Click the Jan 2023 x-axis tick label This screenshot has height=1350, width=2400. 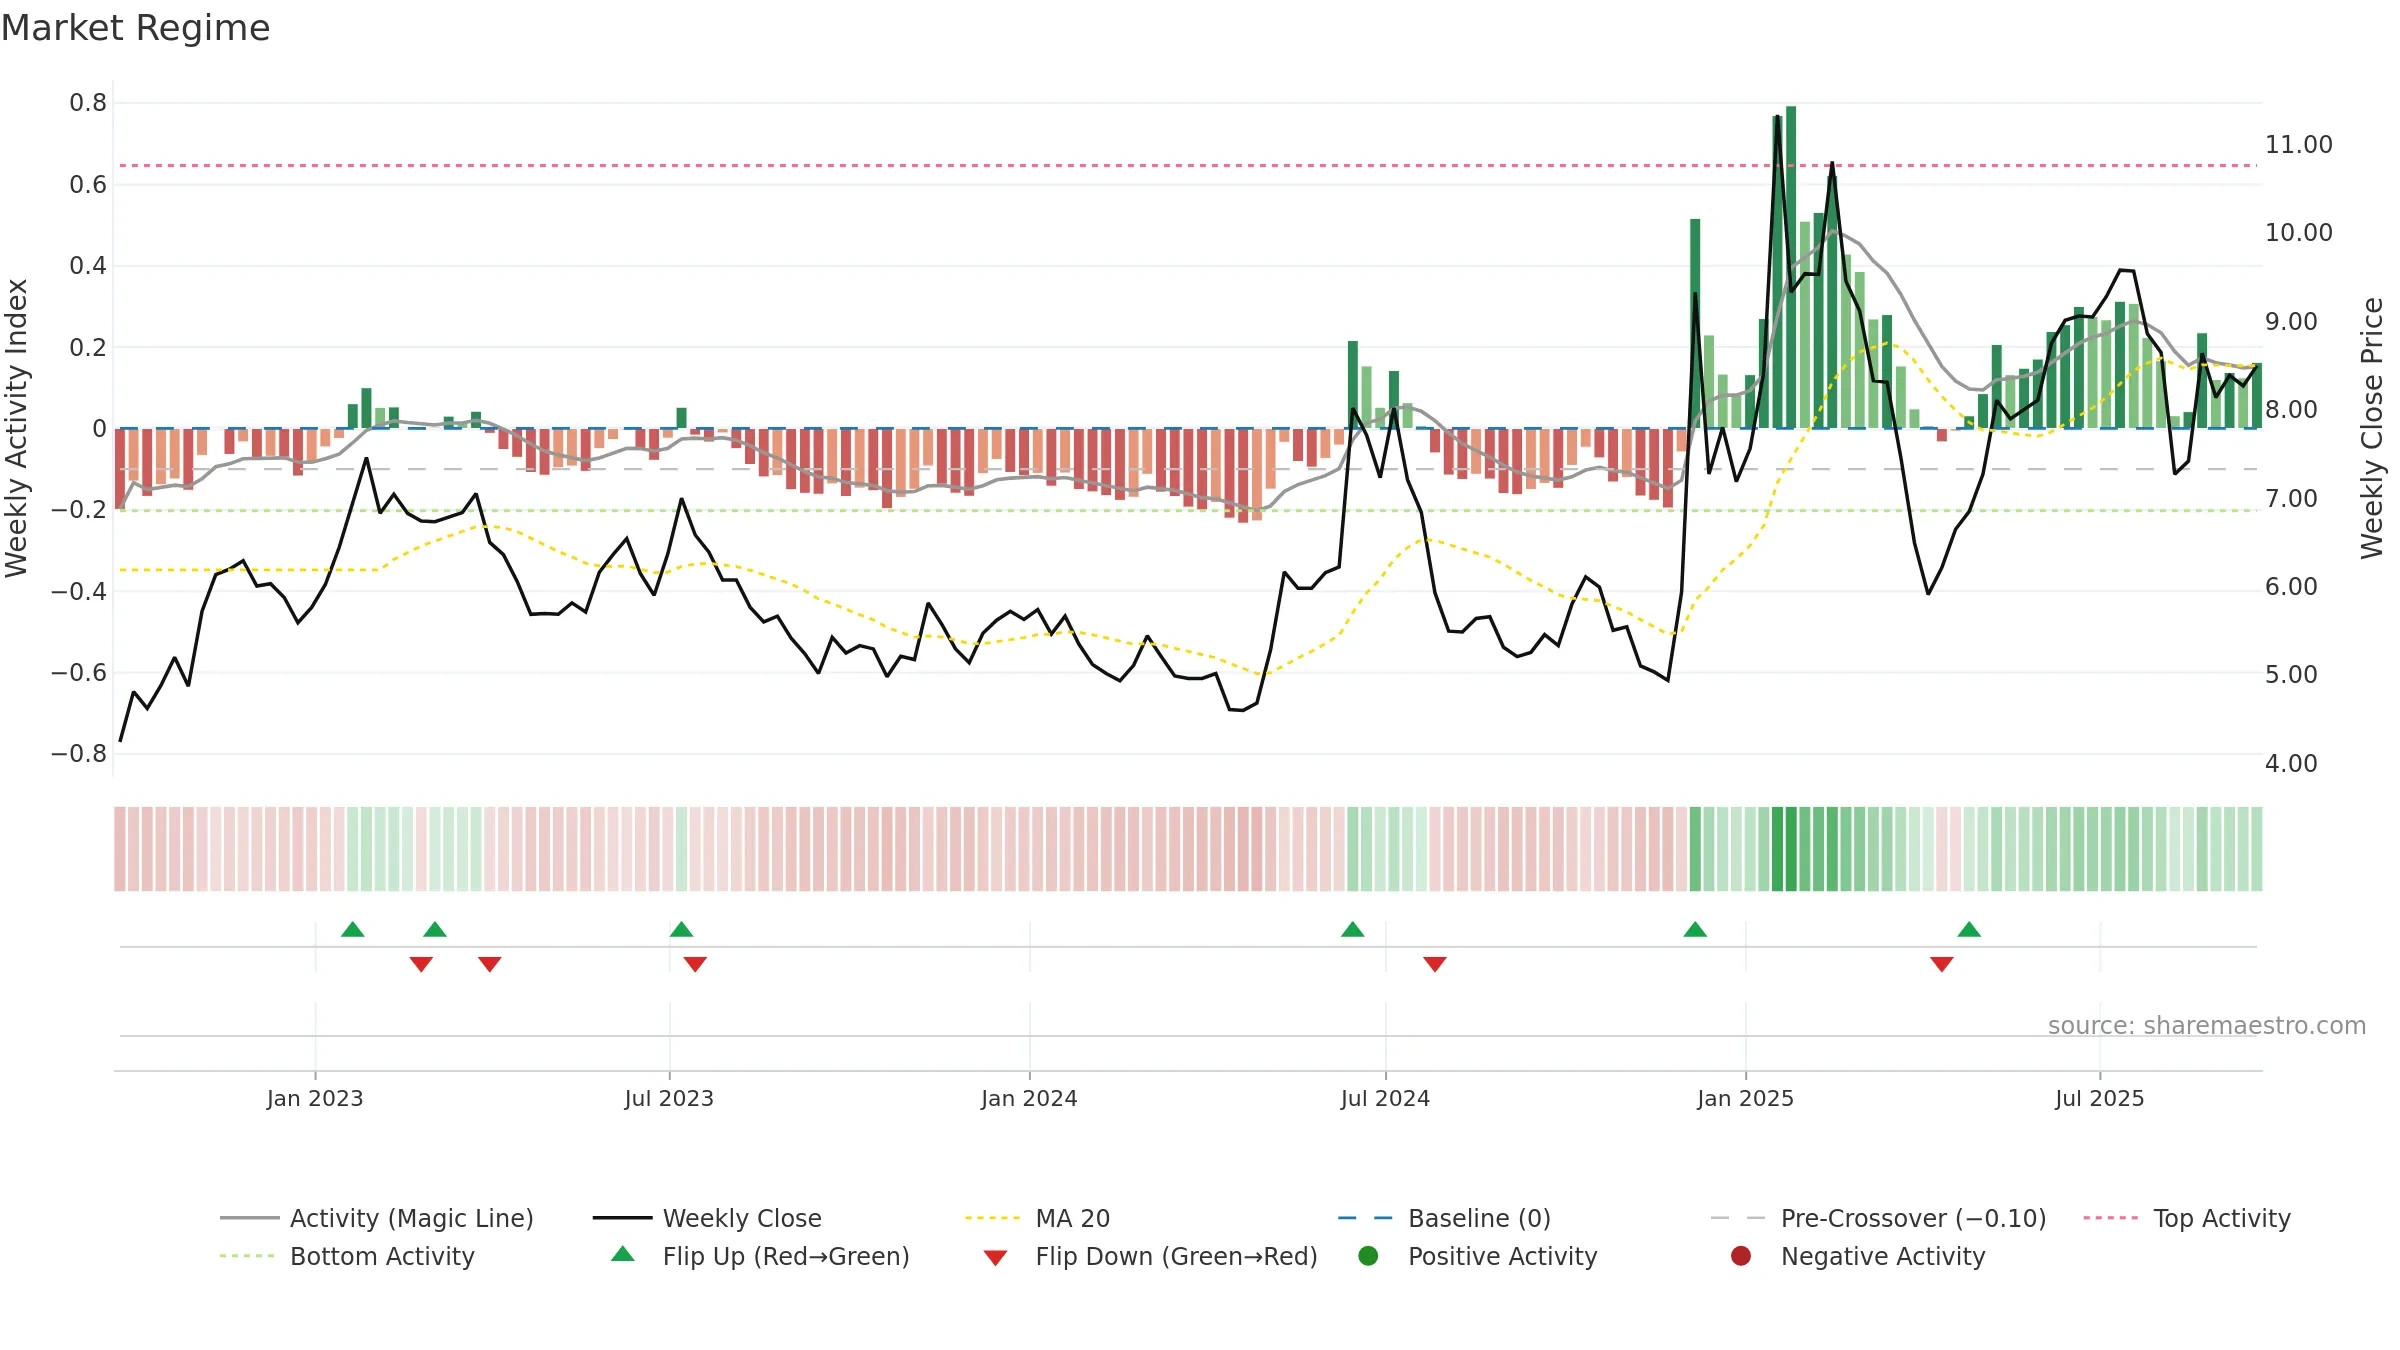click(x=315, y=1099)
